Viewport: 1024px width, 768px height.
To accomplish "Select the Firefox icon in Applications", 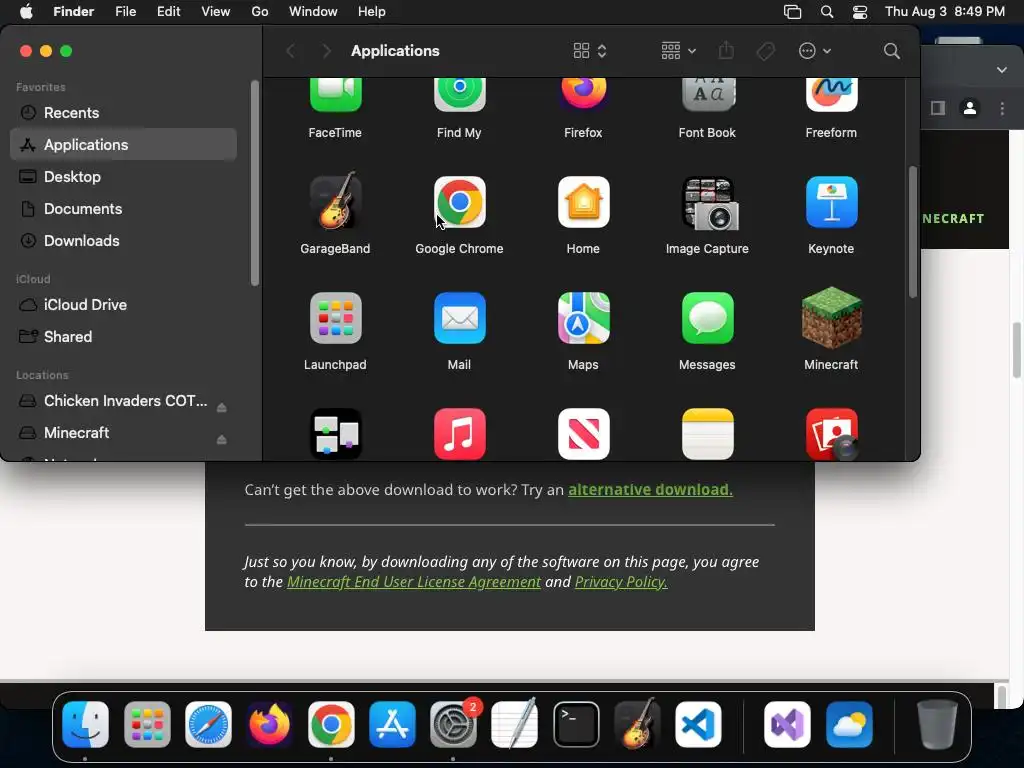I will click(583, 94).
